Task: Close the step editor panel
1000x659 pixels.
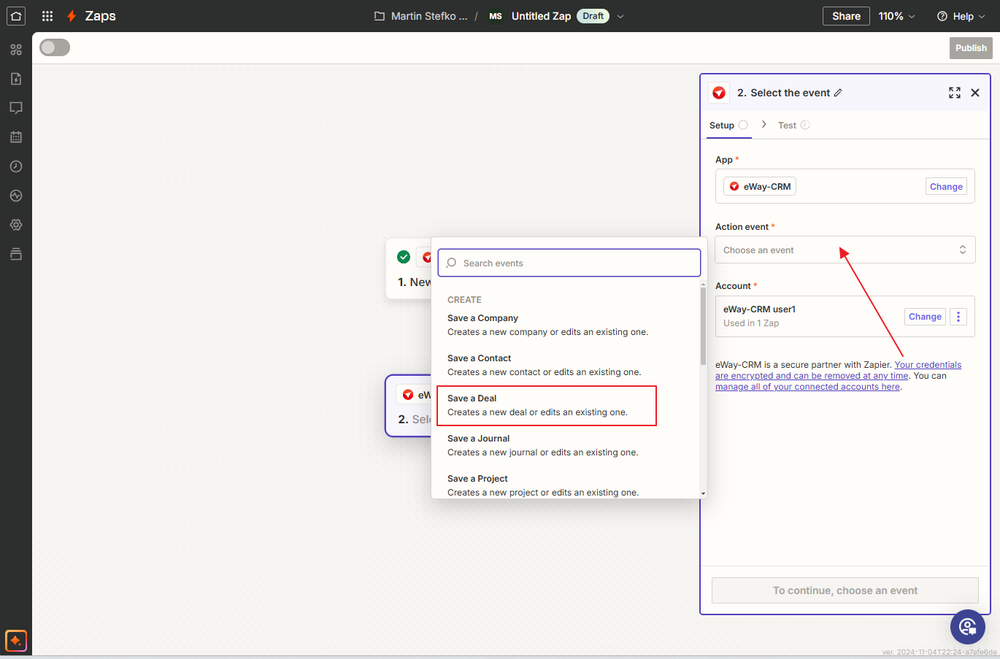Action: (x=975, y=93)
